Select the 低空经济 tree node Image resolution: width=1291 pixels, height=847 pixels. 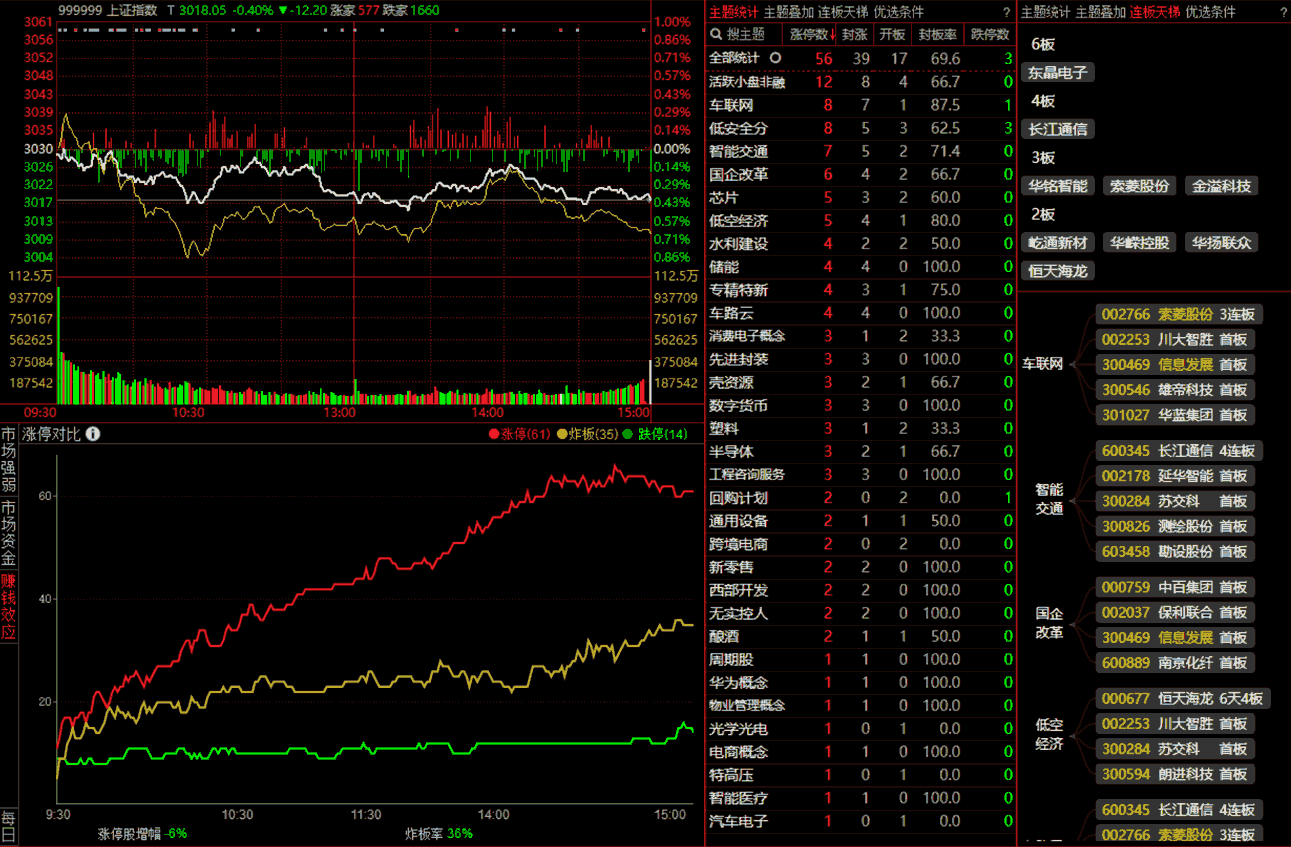(1049, 735)
